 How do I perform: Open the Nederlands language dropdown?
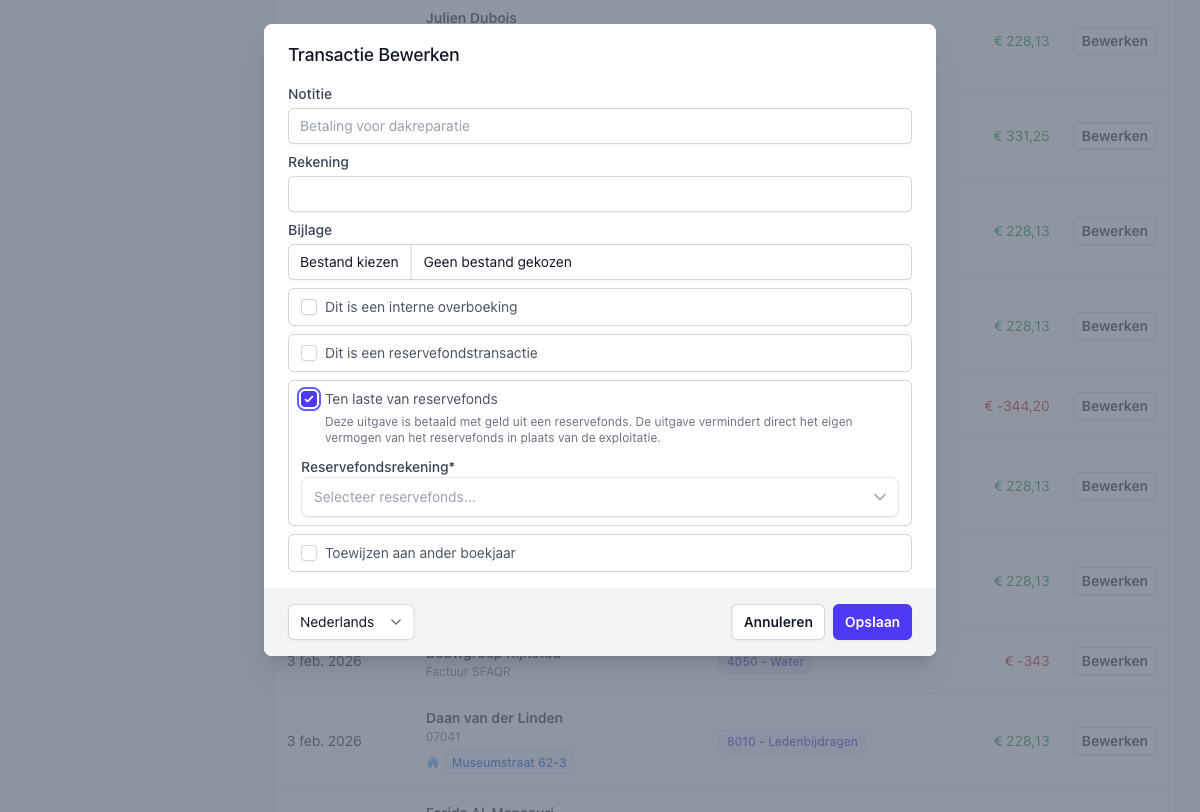tap(350, 622)
